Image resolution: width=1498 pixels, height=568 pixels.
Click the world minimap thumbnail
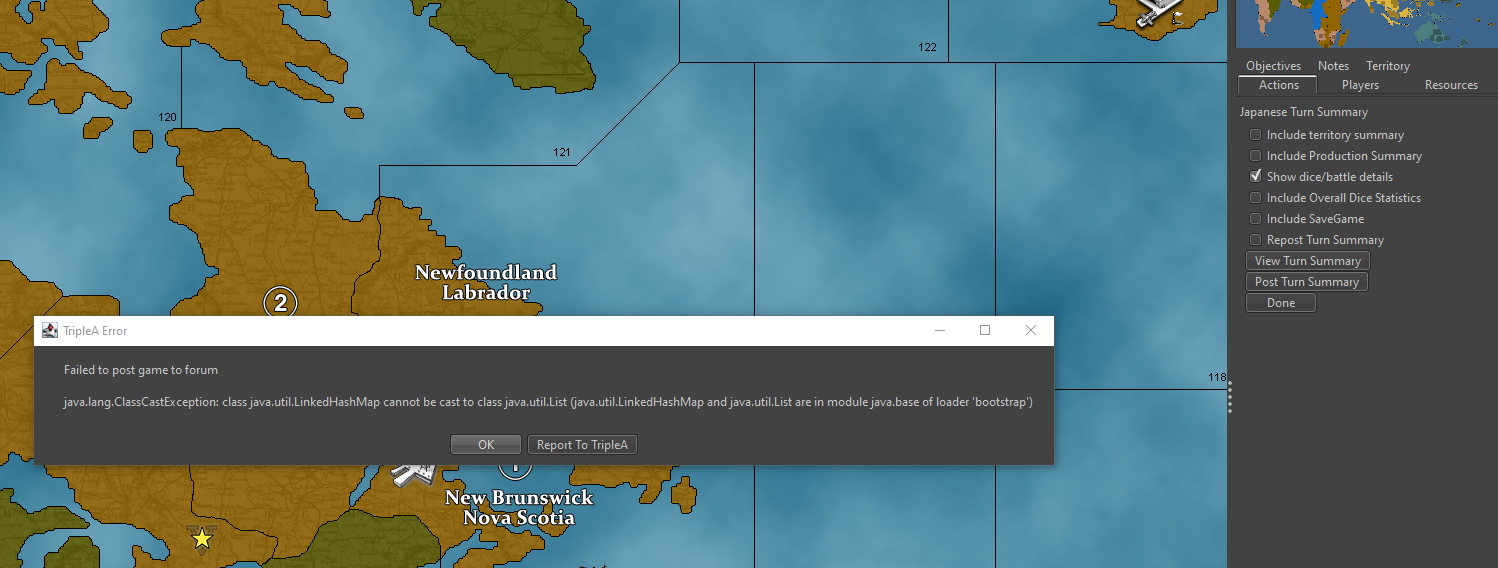(x=1366, y=24)
